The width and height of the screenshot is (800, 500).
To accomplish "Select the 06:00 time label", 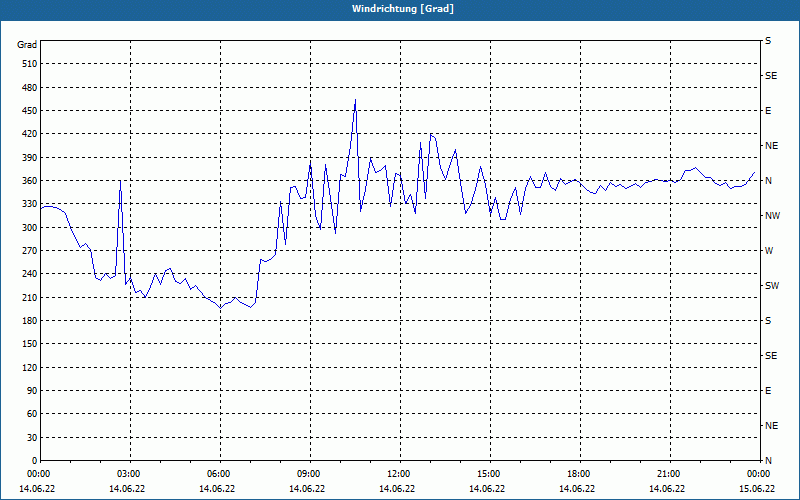I will click(x=217, y=474).
